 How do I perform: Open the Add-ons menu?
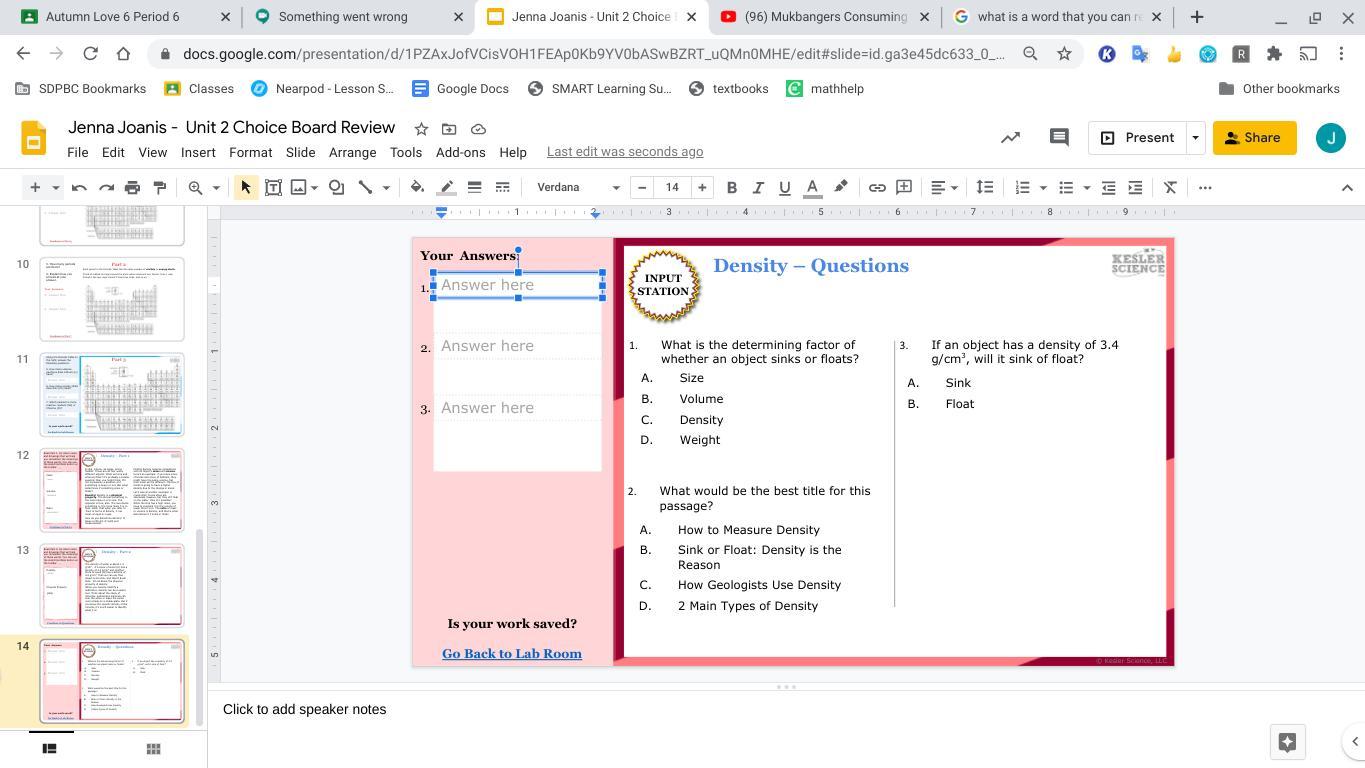(x=460, y=152)
